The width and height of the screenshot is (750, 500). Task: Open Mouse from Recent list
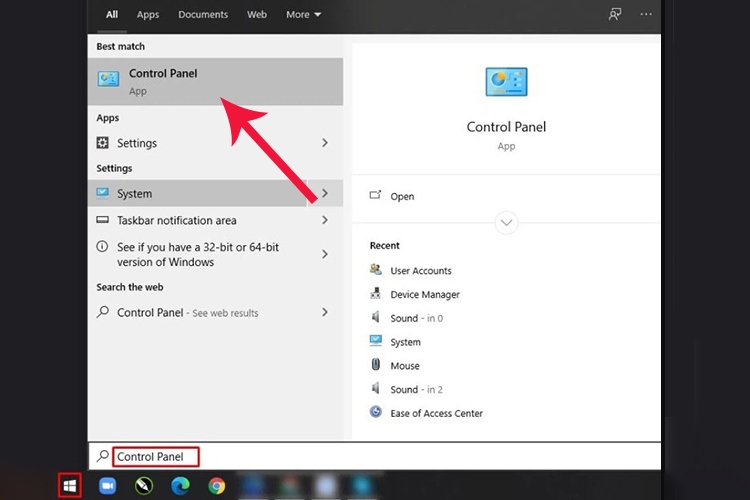click(x=404, y=366)
